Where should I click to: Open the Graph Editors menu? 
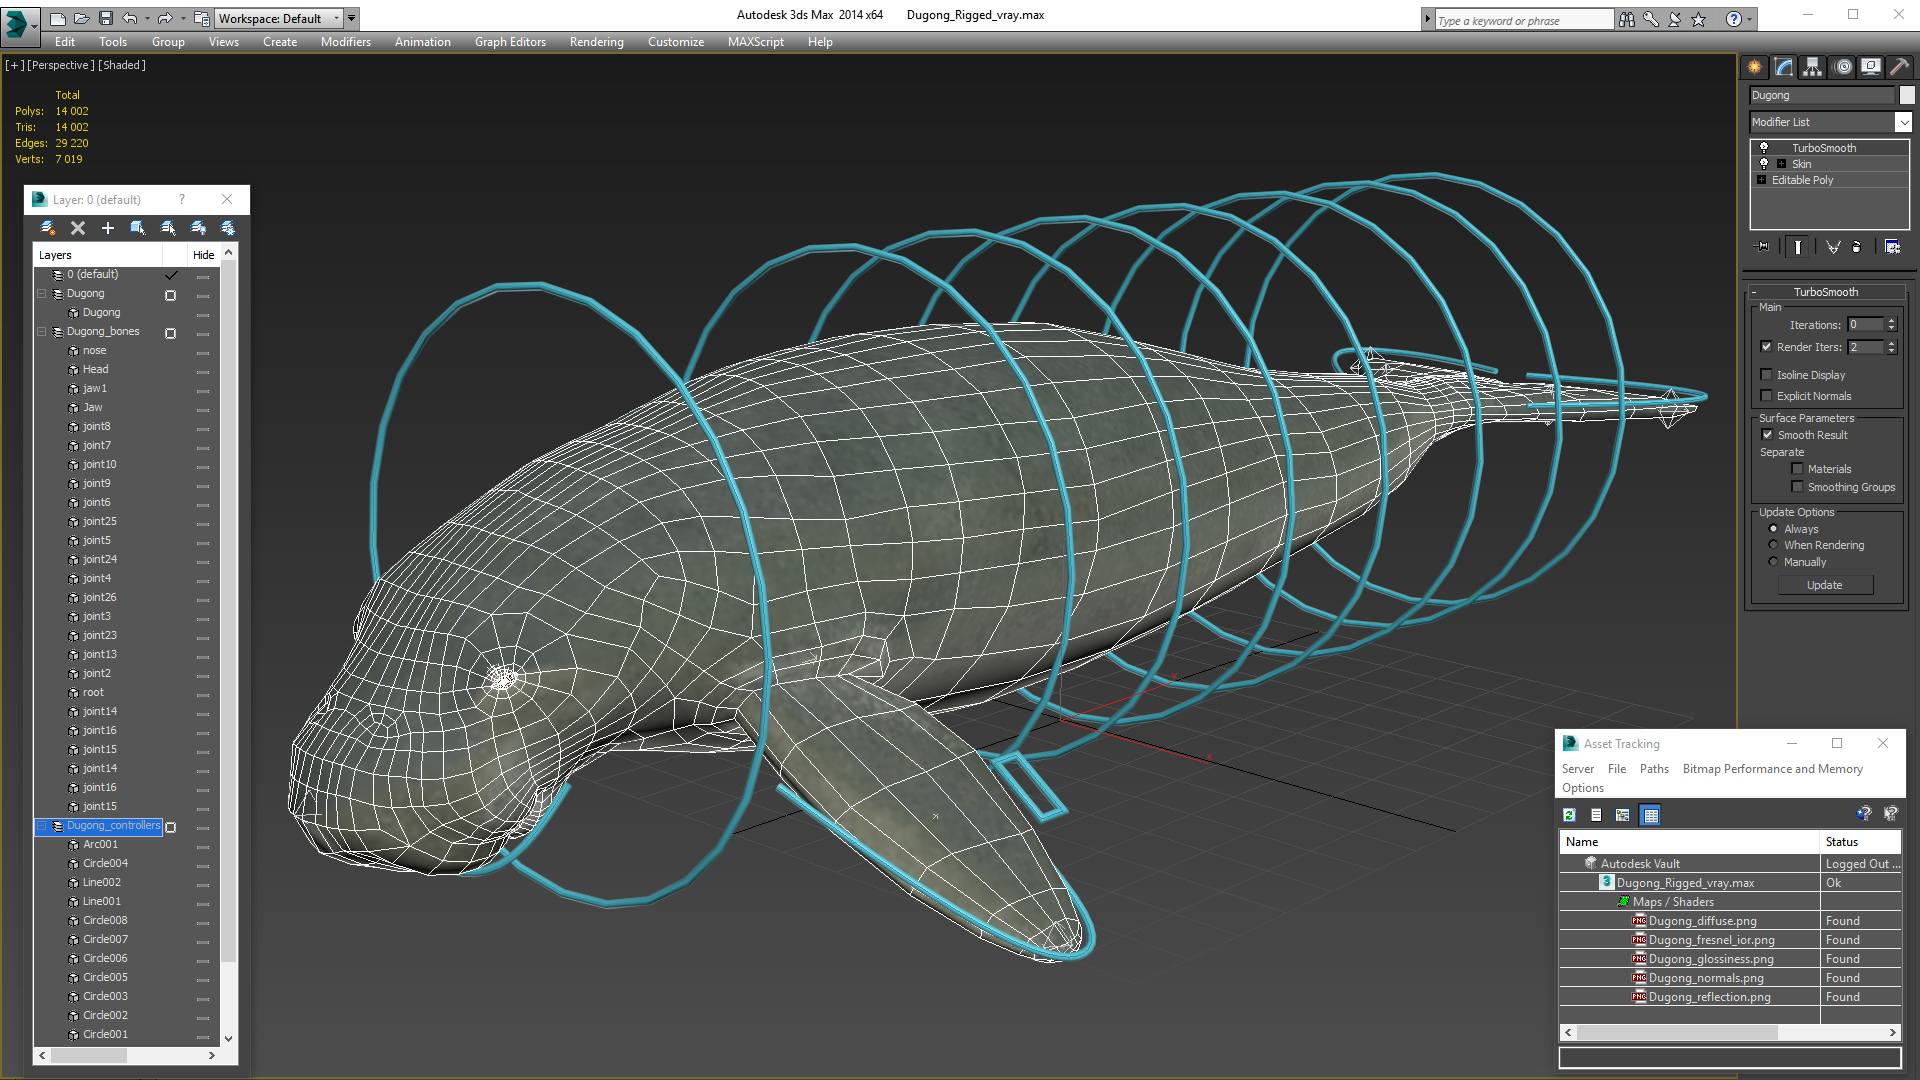pos(510,42)
